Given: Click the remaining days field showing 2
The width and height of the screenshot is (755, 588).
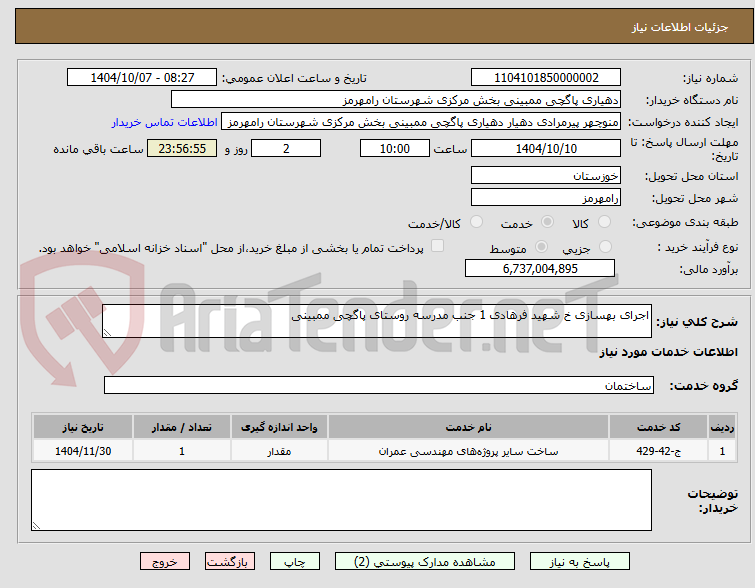Looking at the screenshot, I should tap(286, 148).
